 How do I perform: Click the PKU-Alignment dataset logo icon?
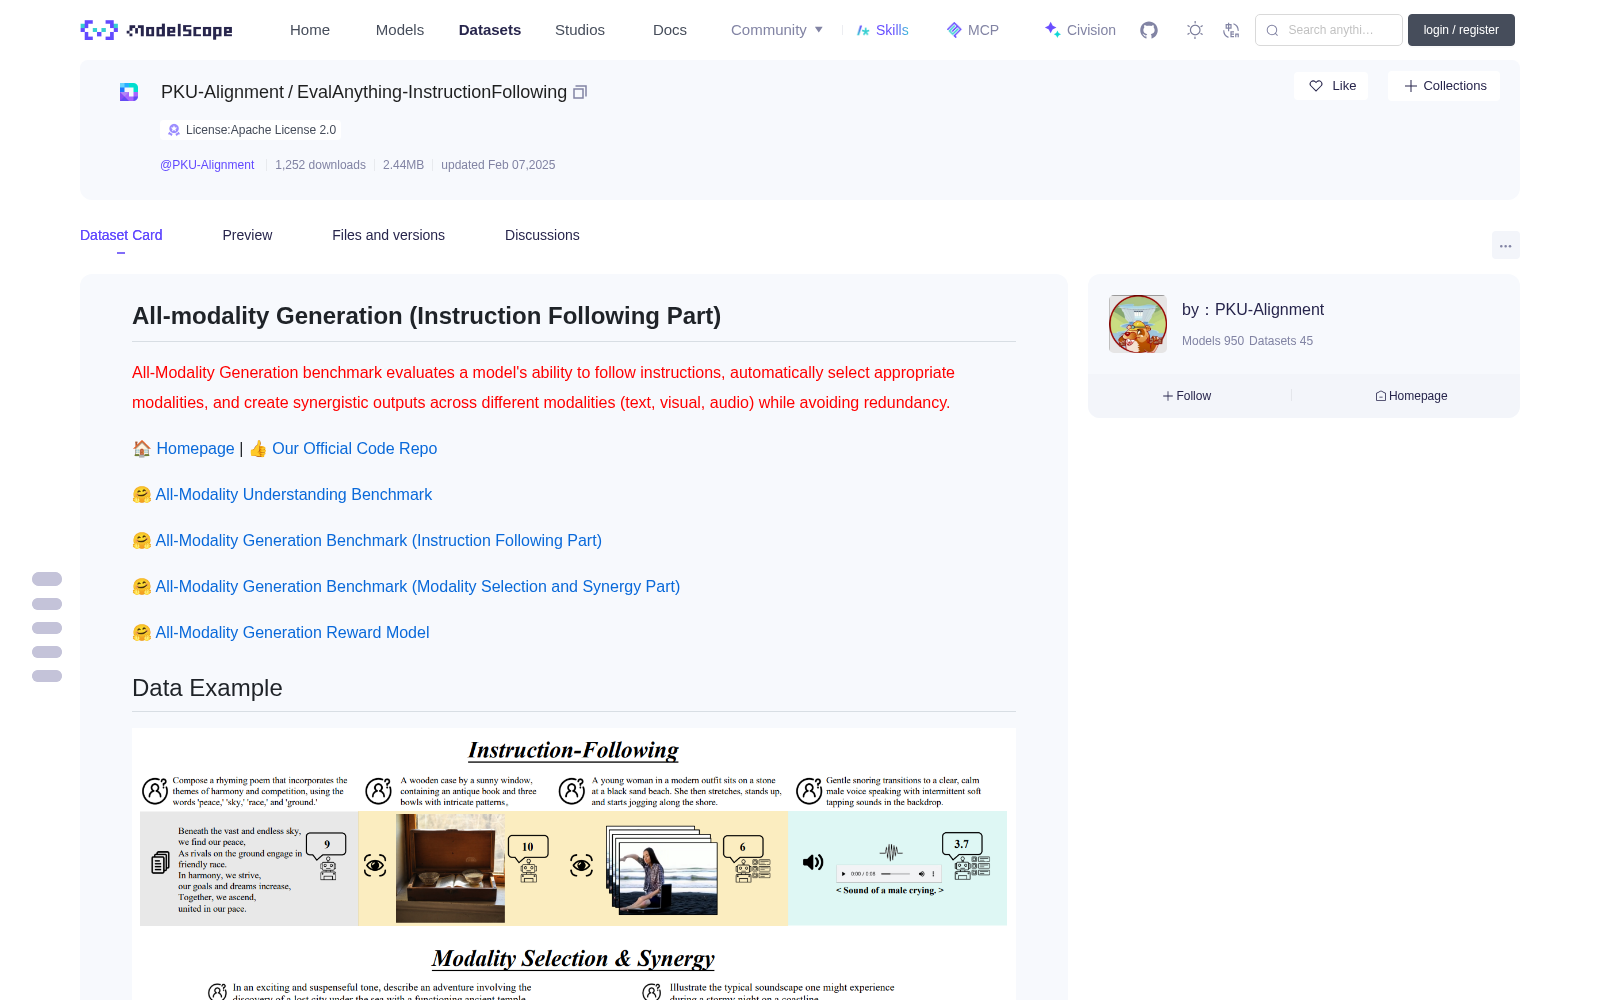tap(129, 92)
